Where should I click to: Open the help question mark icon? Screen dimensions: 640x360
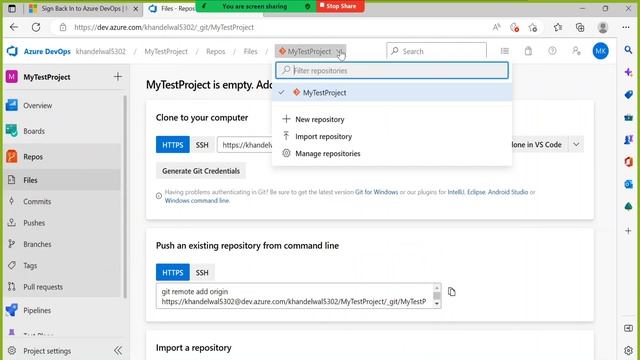552,51
